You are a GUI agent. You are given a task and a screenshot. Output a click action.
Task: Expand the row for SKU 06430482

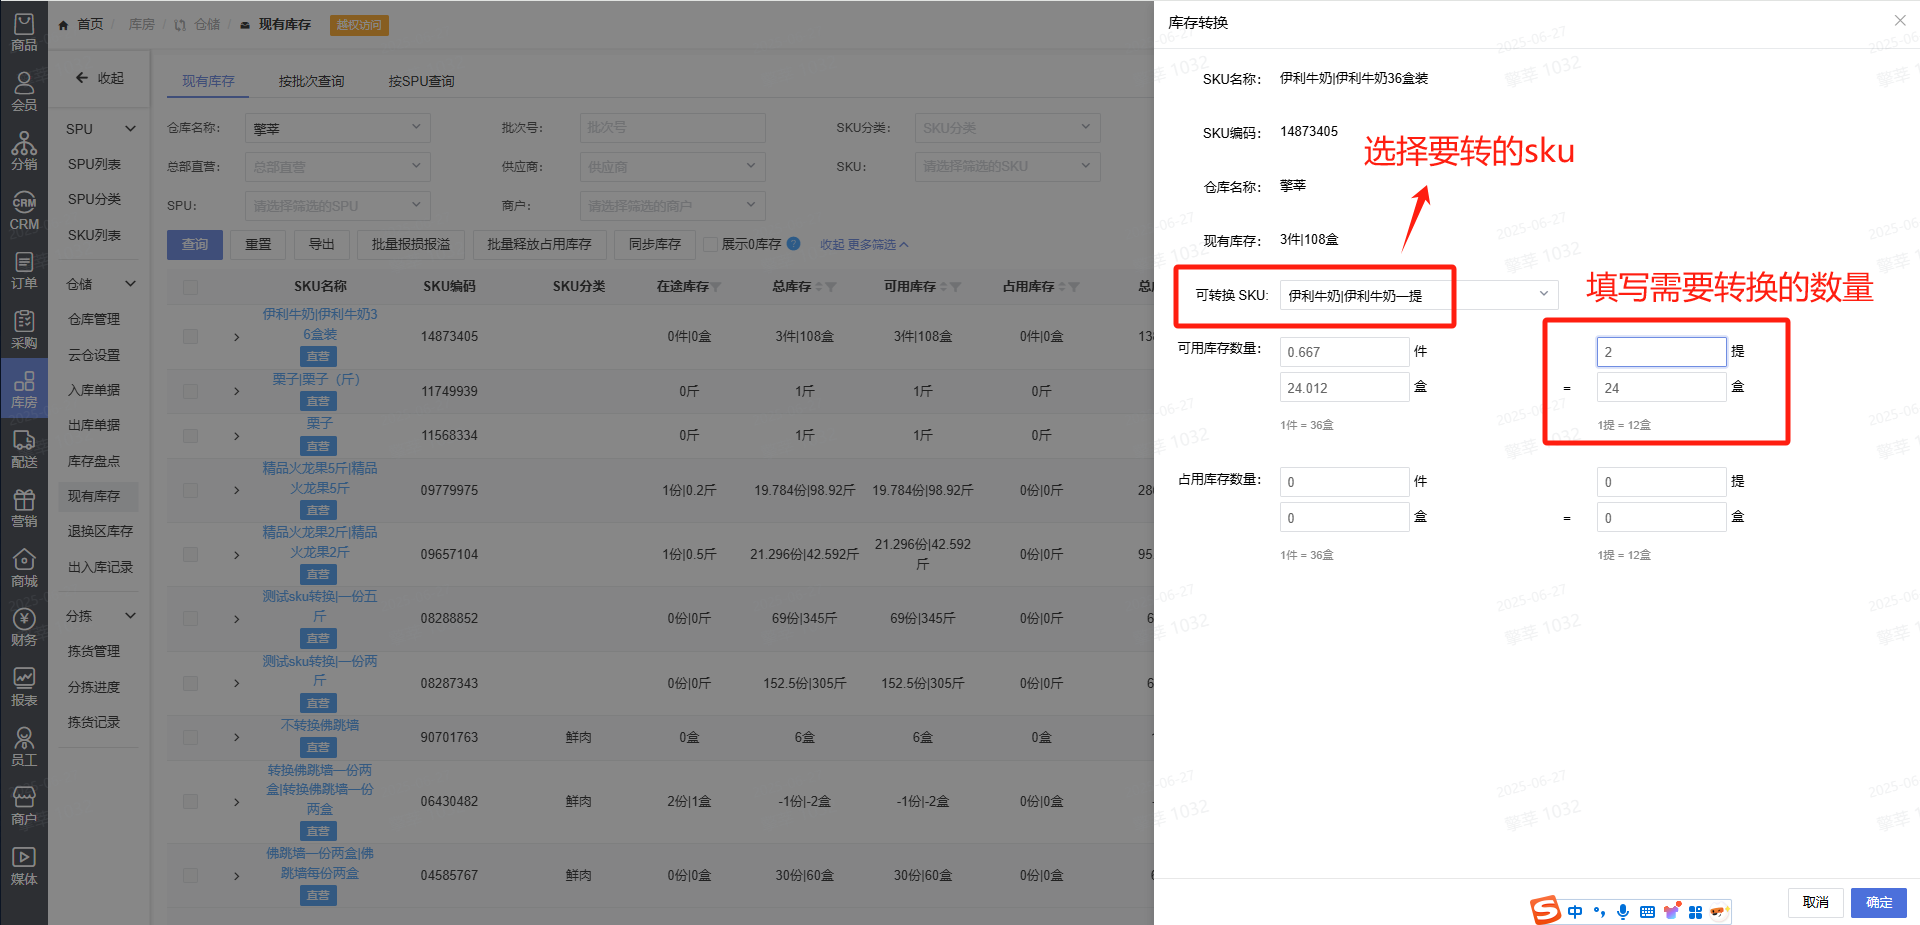236,802
